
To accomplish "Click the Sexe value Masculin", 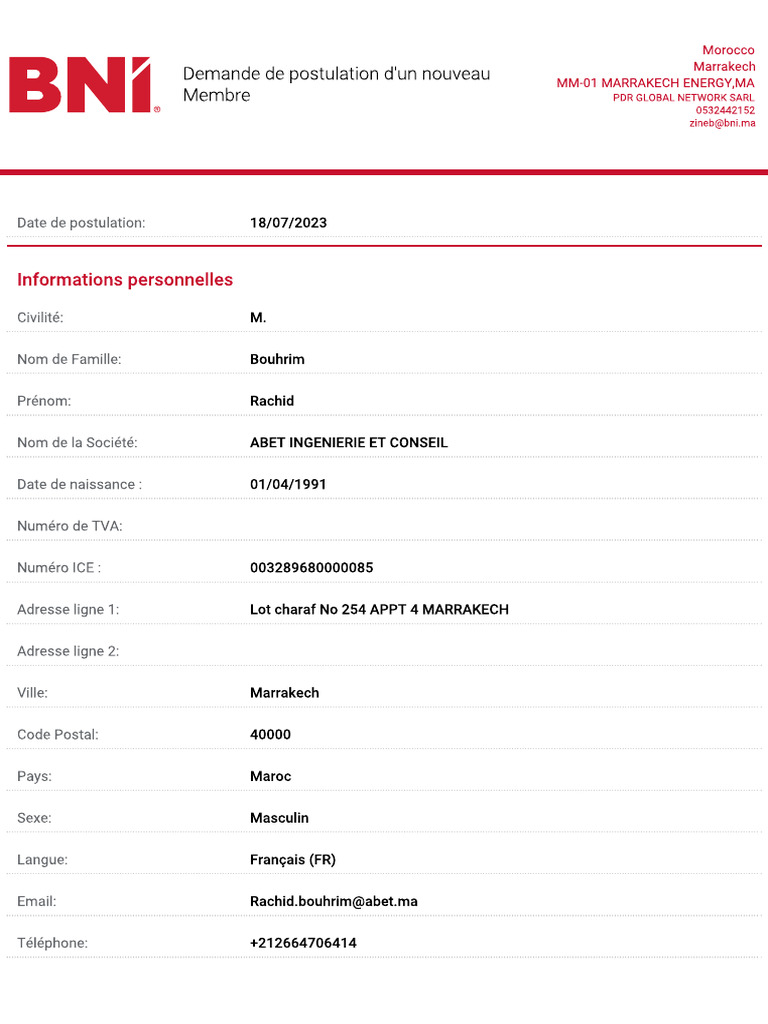I will coord(279,818).
